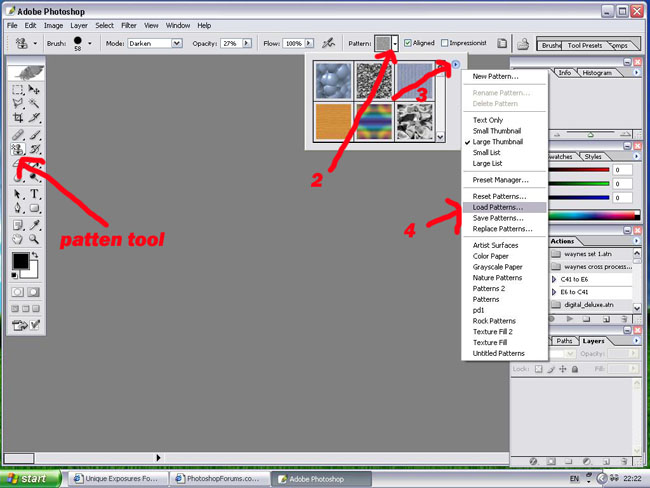Uncheck the Aligned checkbox
Image resolution: width=650 pixels, height=488 pixels.
408,44
